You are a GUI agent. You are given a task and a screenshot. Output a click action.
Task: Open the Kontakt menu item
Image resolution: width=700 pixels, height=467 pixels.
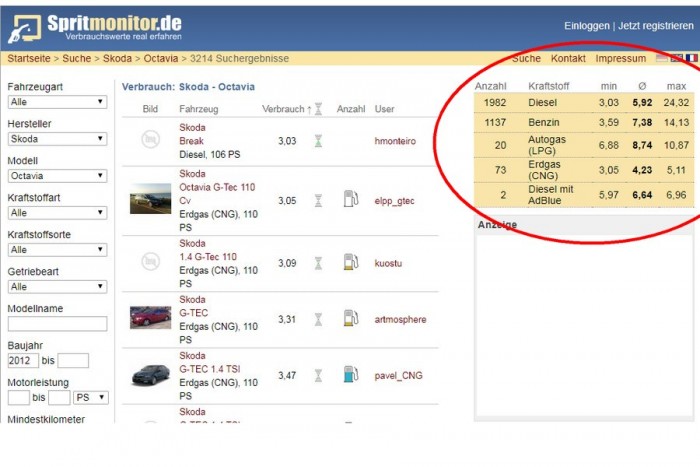coord(568,58)
